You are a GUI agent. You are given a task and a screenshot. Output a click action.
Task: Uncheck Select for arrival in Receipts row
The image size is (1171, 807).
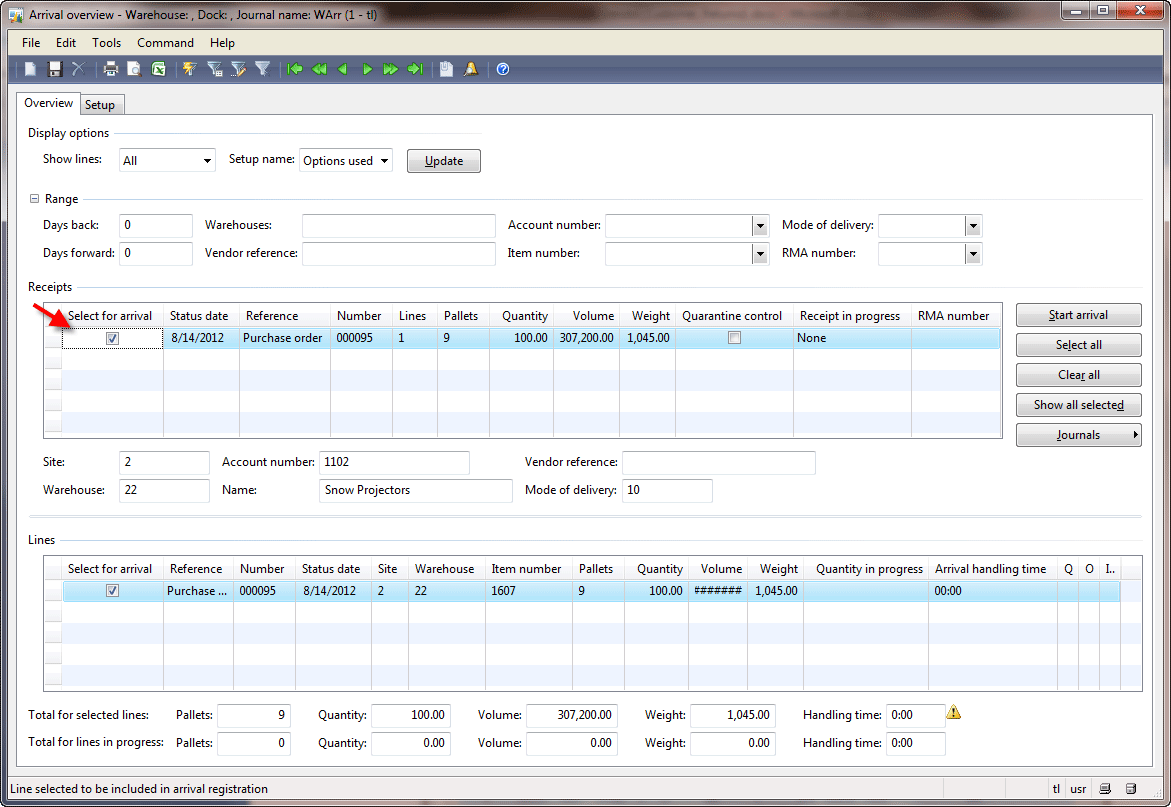pos(112,338)
